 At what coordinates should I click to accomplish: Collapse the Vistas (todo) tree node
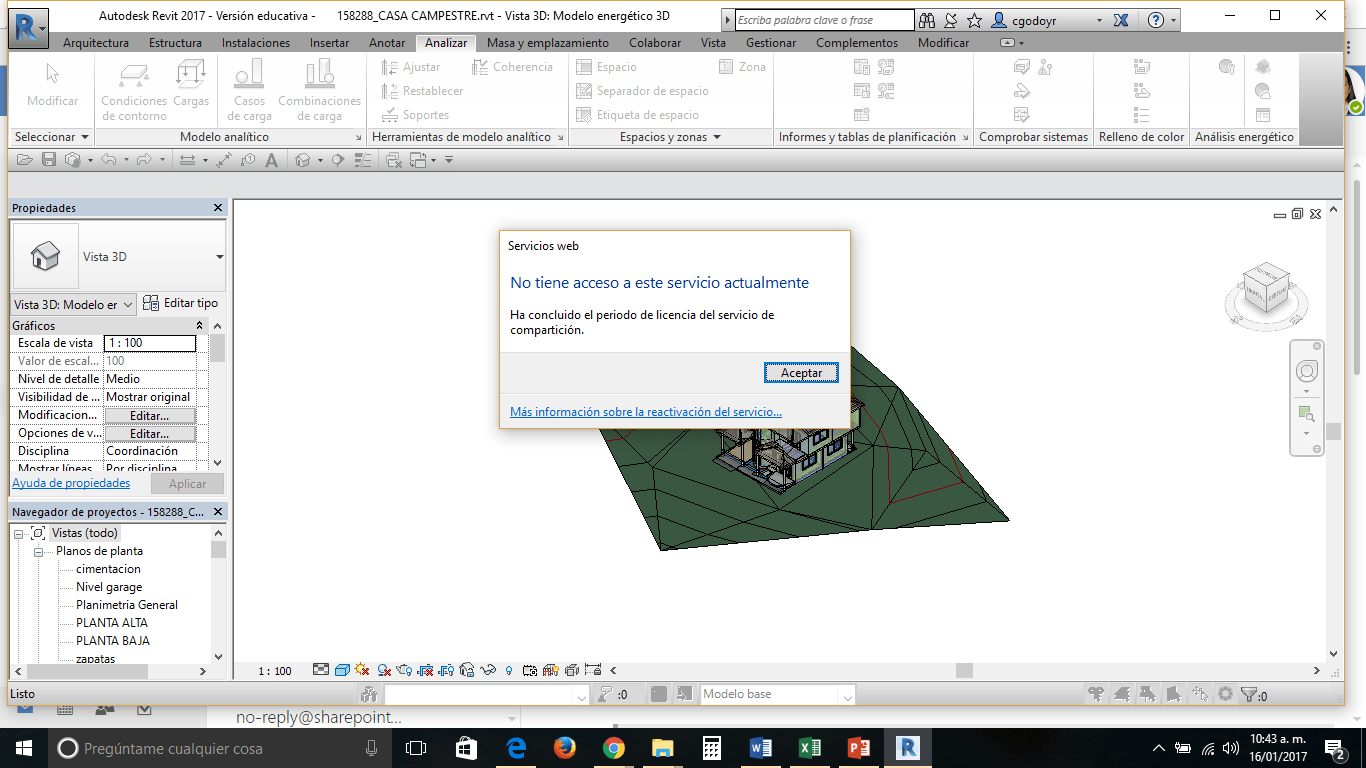coord(19,534)
